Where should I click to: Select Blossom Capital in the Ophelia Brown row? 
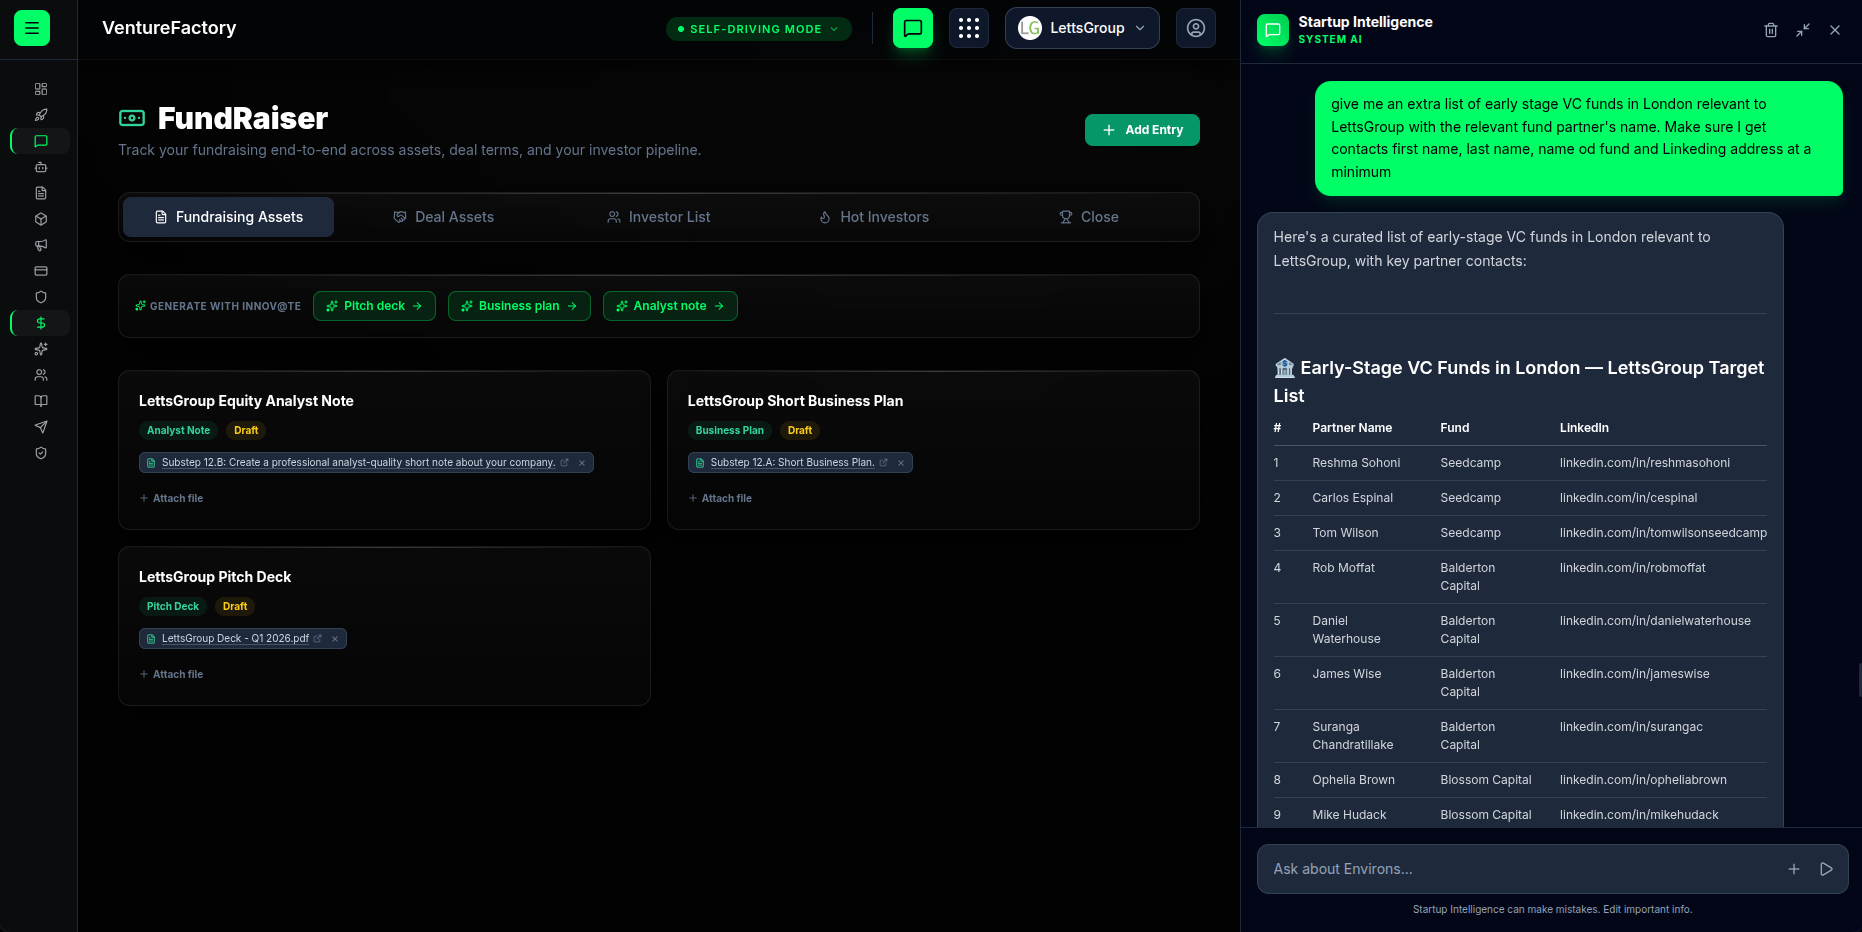click(1485, 780)
